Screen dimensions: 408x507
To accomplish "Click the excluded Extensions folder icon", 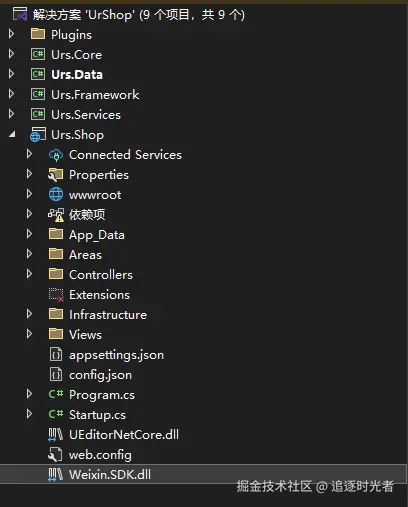I will [56, 295].
